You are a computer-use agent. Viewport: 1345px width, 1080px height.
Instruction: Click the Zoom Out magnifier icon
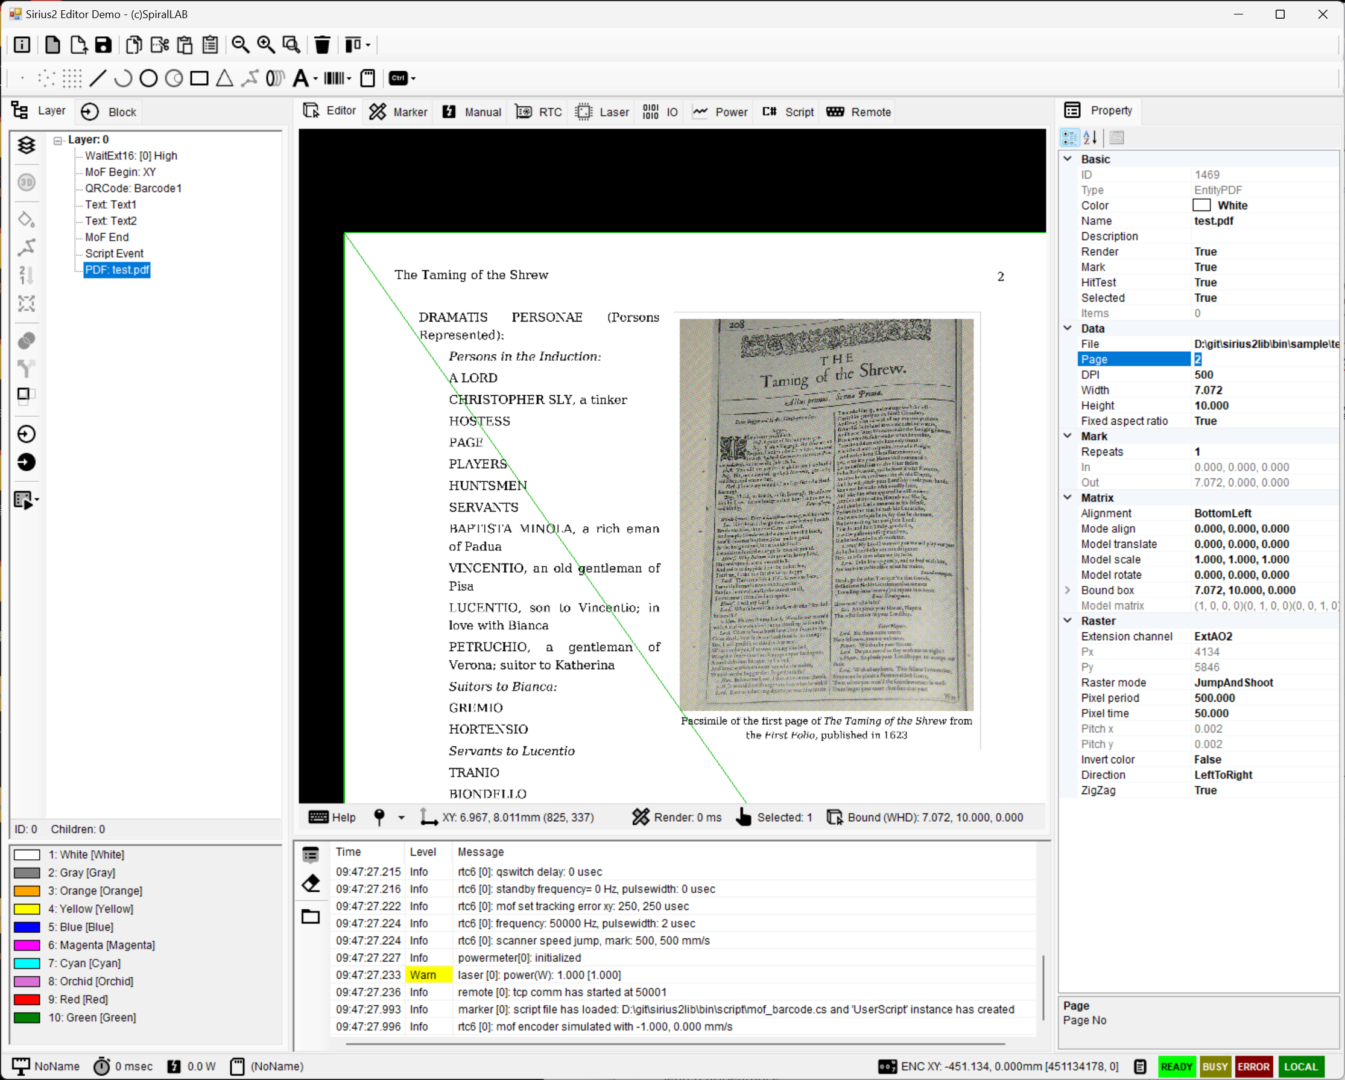(240, 45)
